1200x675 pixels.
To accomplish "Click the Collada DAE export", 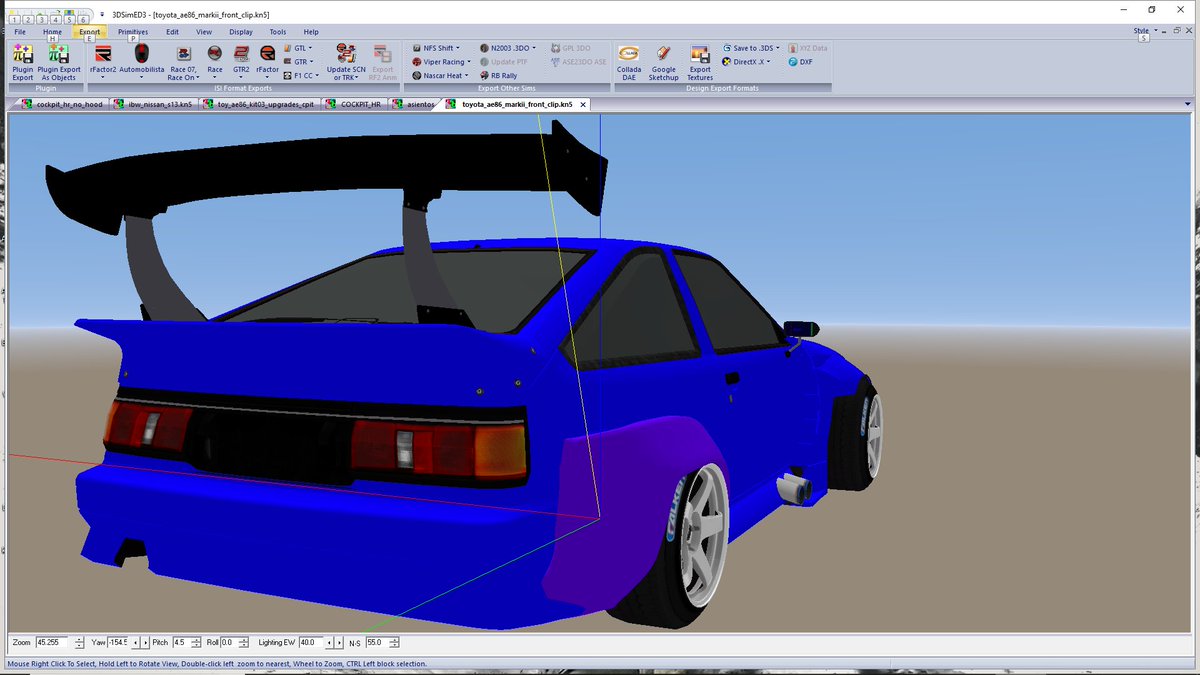I will pos(629,62).
